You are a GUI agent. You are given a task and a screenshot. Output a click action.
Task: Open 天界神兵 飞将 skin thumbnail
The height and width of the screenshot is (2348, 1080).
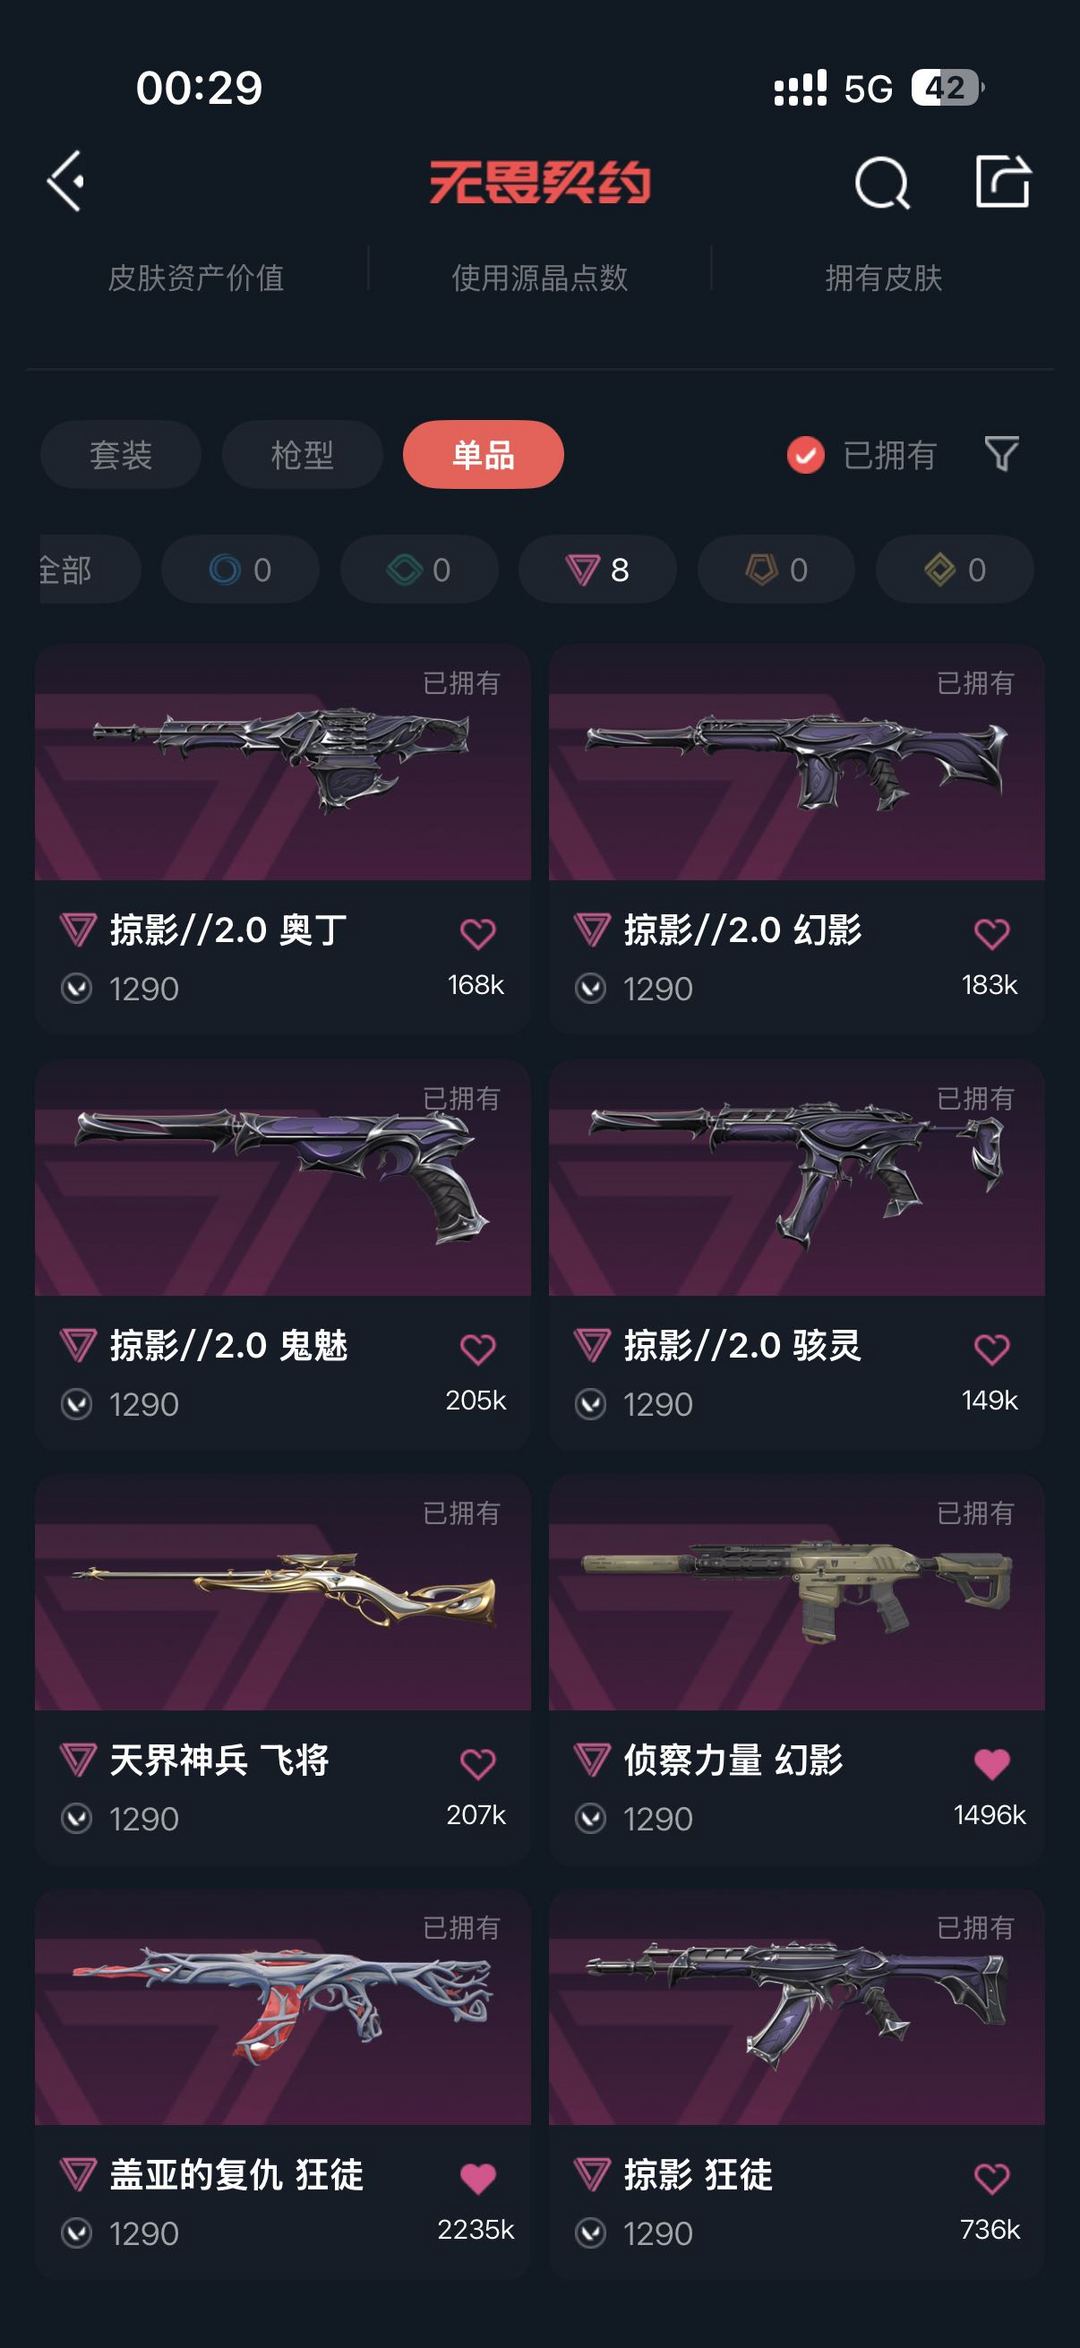[x=283, y=1592]
